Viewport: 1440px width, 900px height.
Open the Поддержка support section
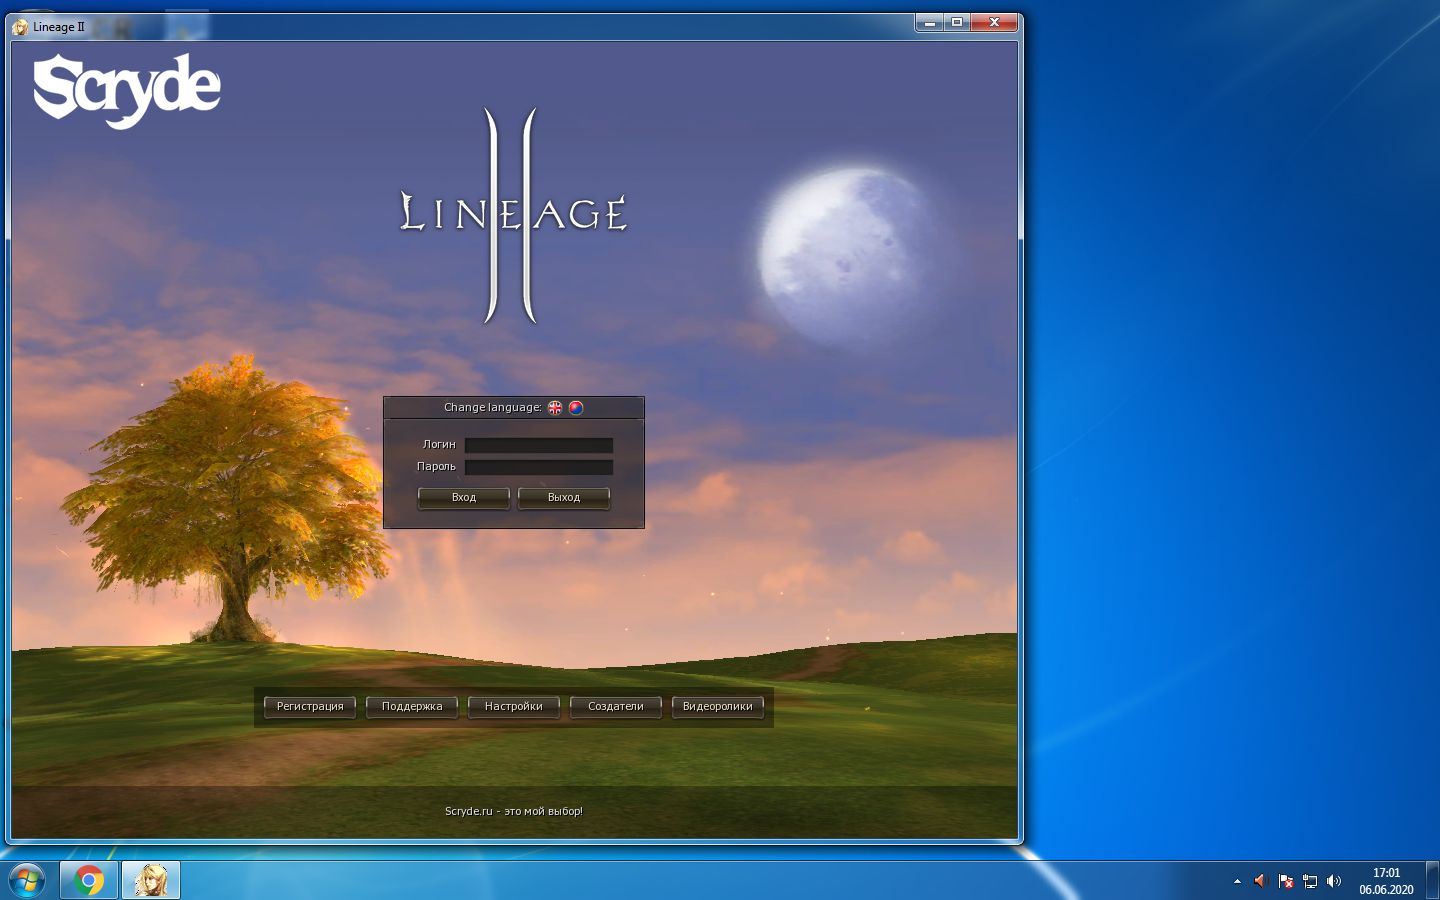tap(412, 706)
